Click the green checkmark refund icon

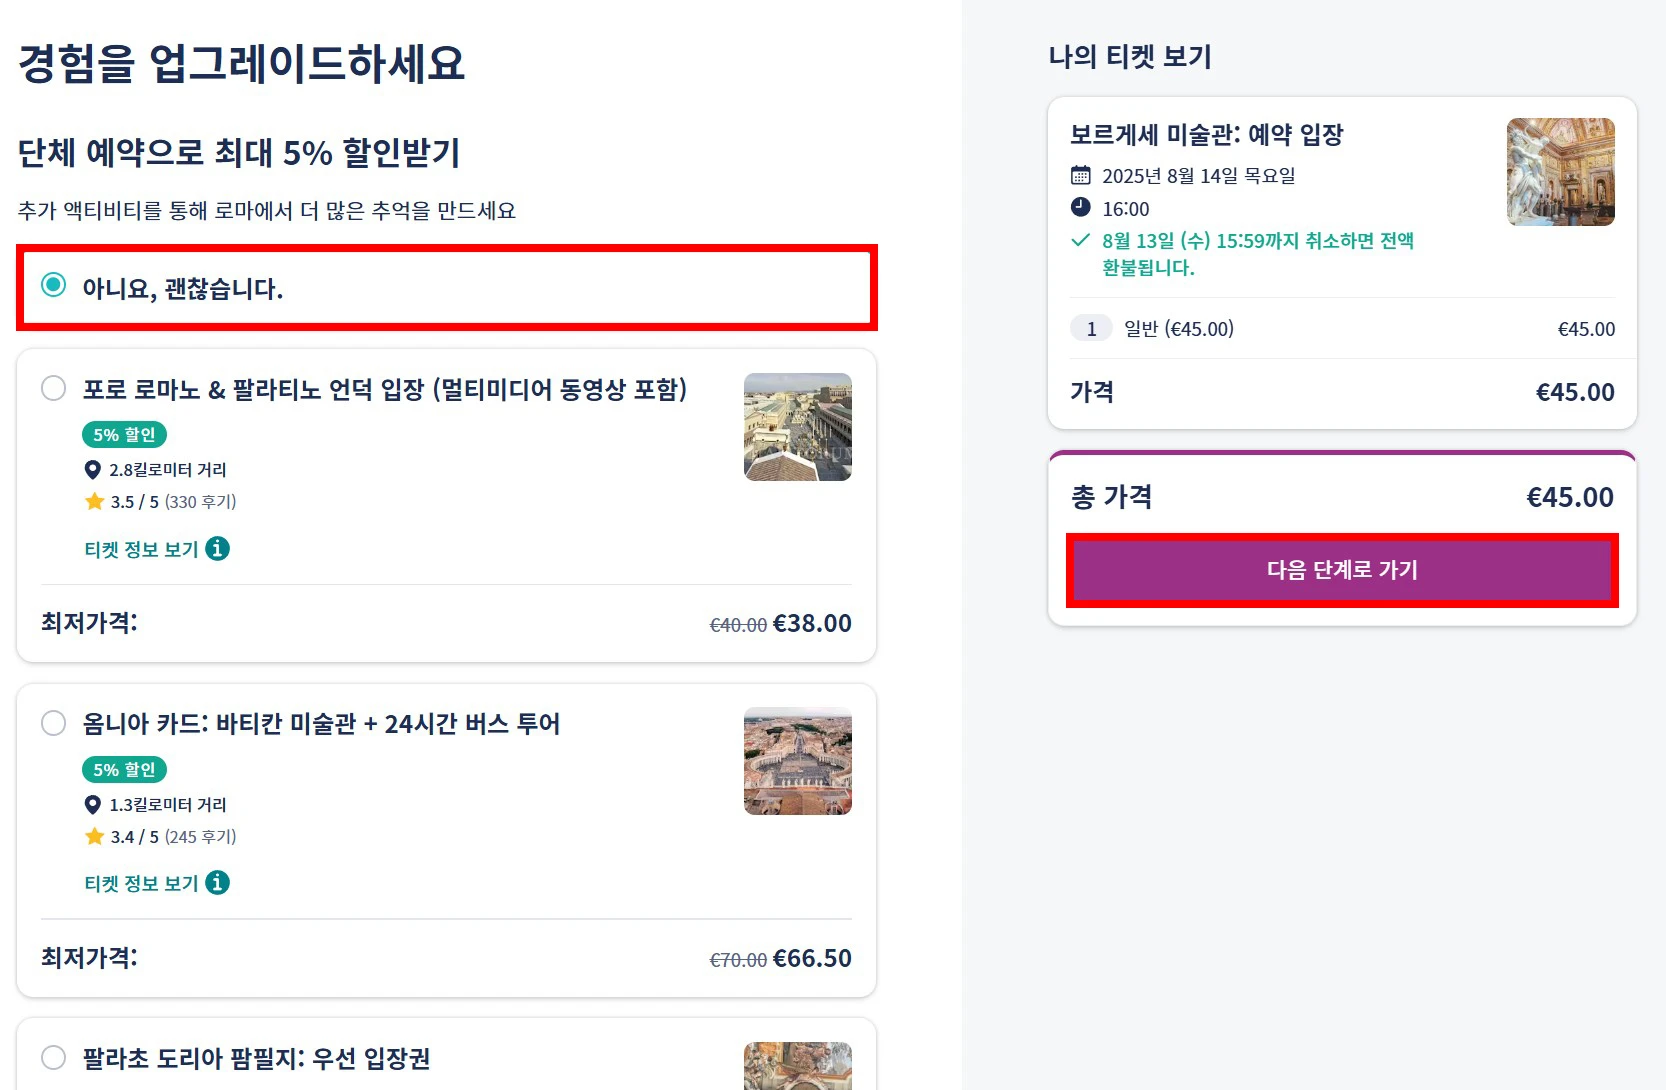[1081, 240]
